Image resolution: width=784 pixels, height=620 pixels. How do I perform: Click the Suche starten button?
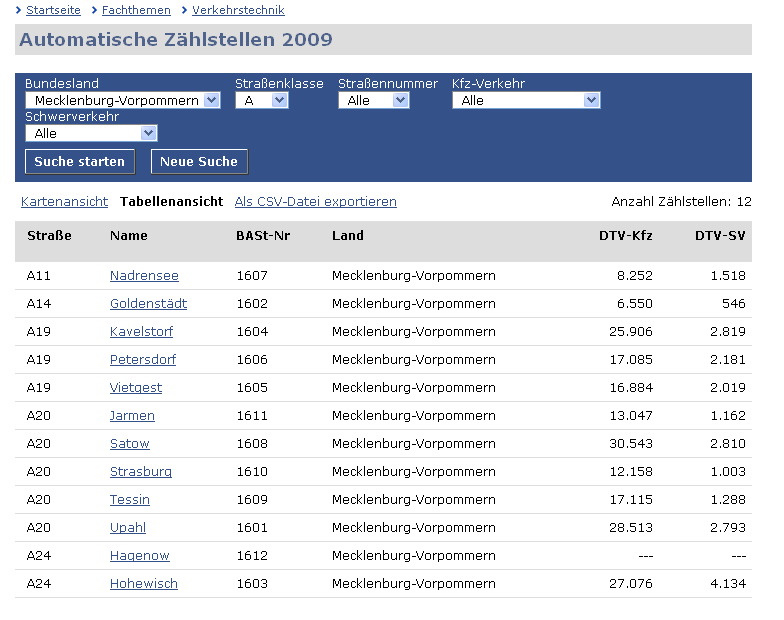point(80,162)
